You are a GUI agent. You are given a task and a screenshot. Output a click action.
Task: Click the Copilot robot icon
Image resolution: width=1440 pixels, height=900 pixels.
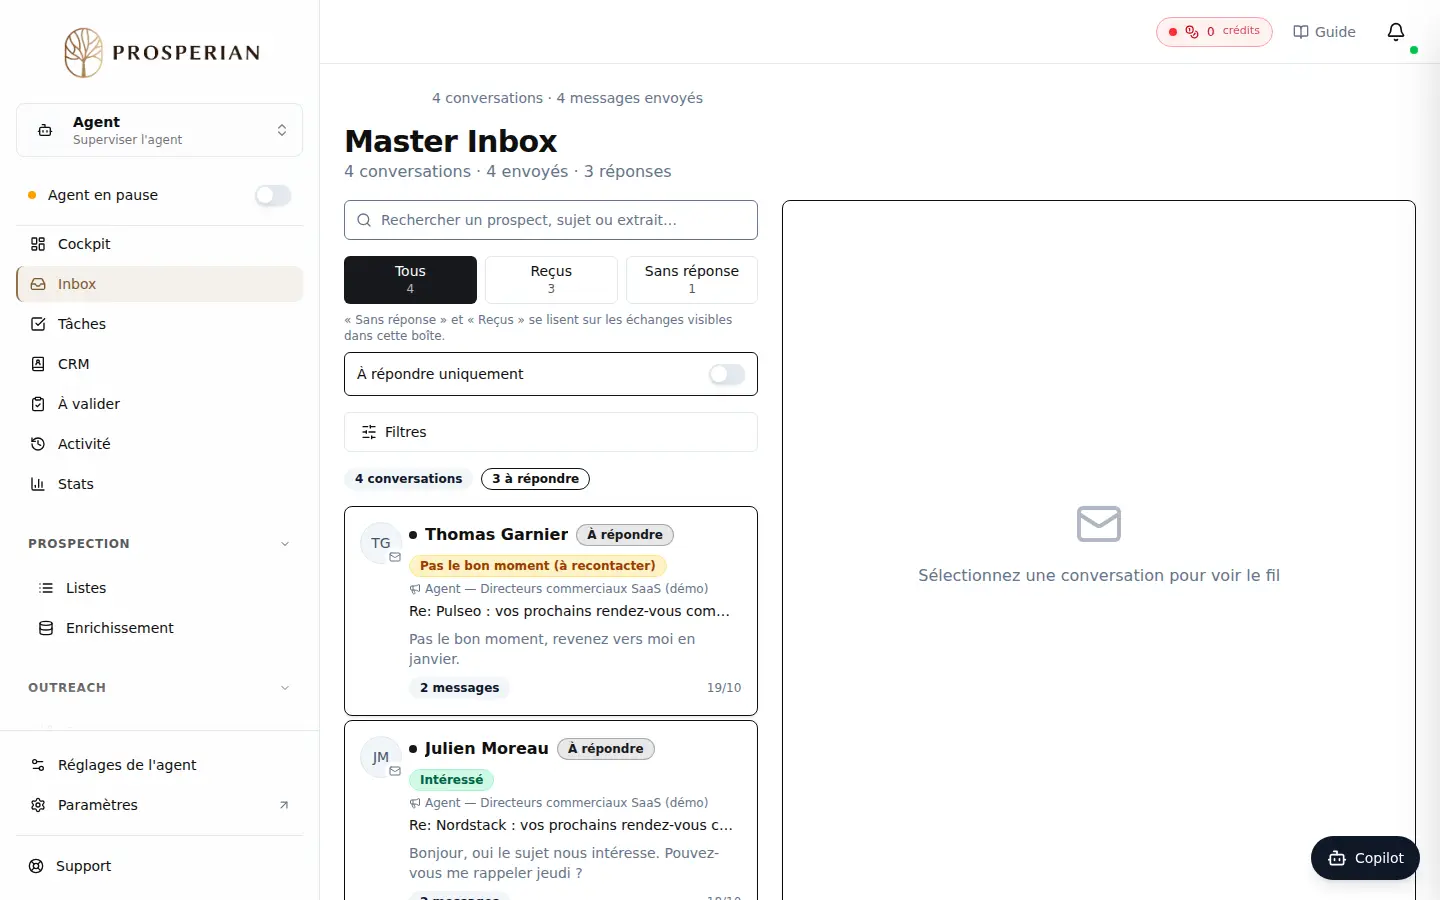point(1337,858)
